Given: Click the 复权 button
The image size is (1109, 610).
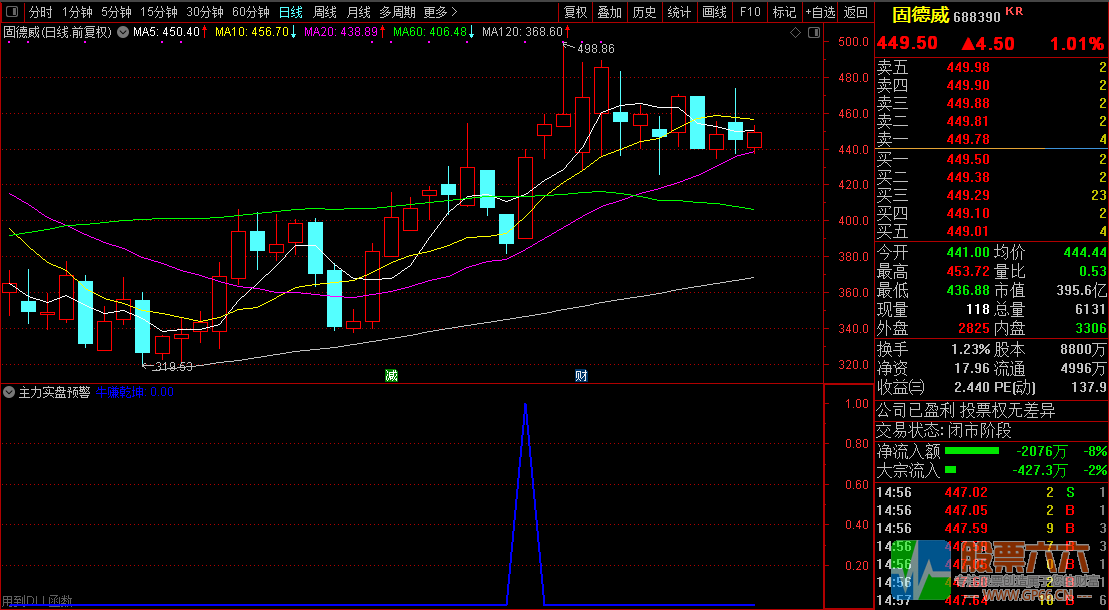Looking at the screenshot, I should [576, 12].
